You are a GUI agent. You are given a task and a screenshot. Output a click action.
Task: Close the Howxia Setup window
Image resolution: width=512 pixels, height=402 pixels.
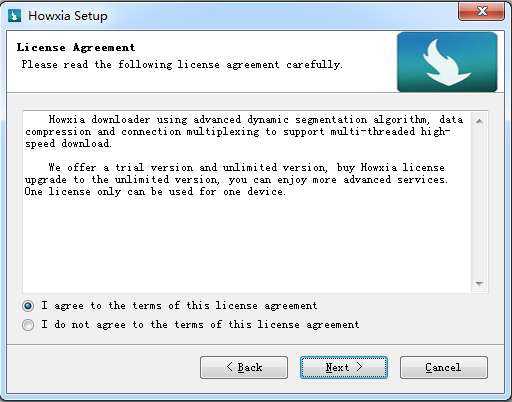point(481,11)
